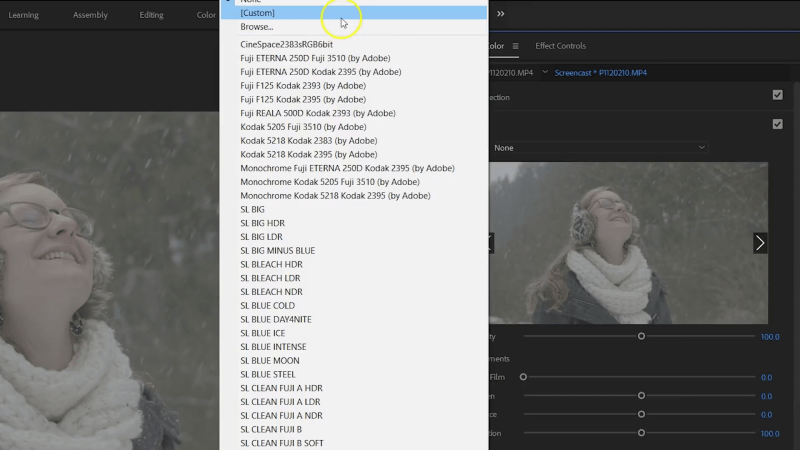Click the Faded Film value 0.0

click(766, 378)
